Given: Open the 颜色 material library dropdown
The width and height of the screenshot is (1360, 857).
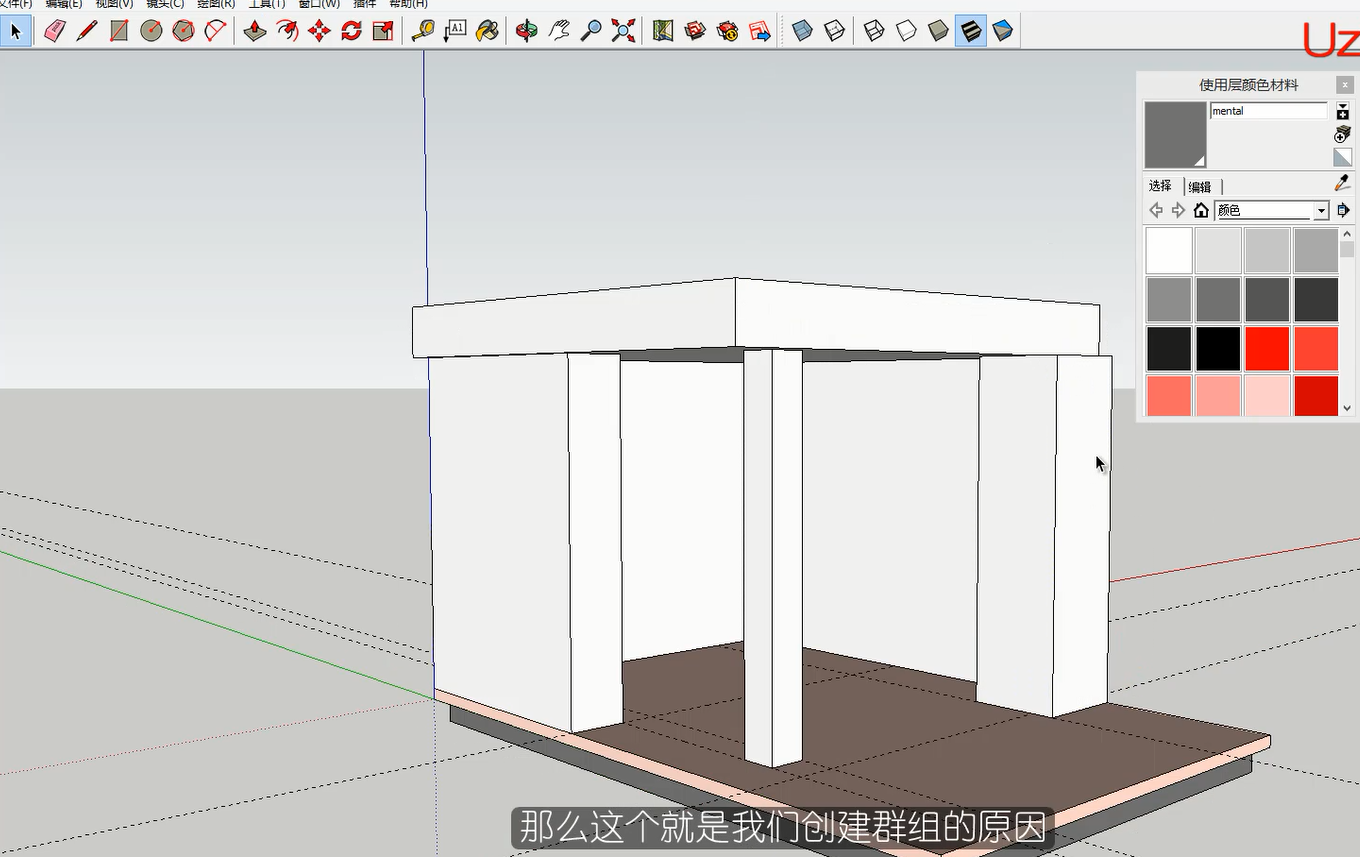Looking at the screenshot, I should (x=1321, y=211).
